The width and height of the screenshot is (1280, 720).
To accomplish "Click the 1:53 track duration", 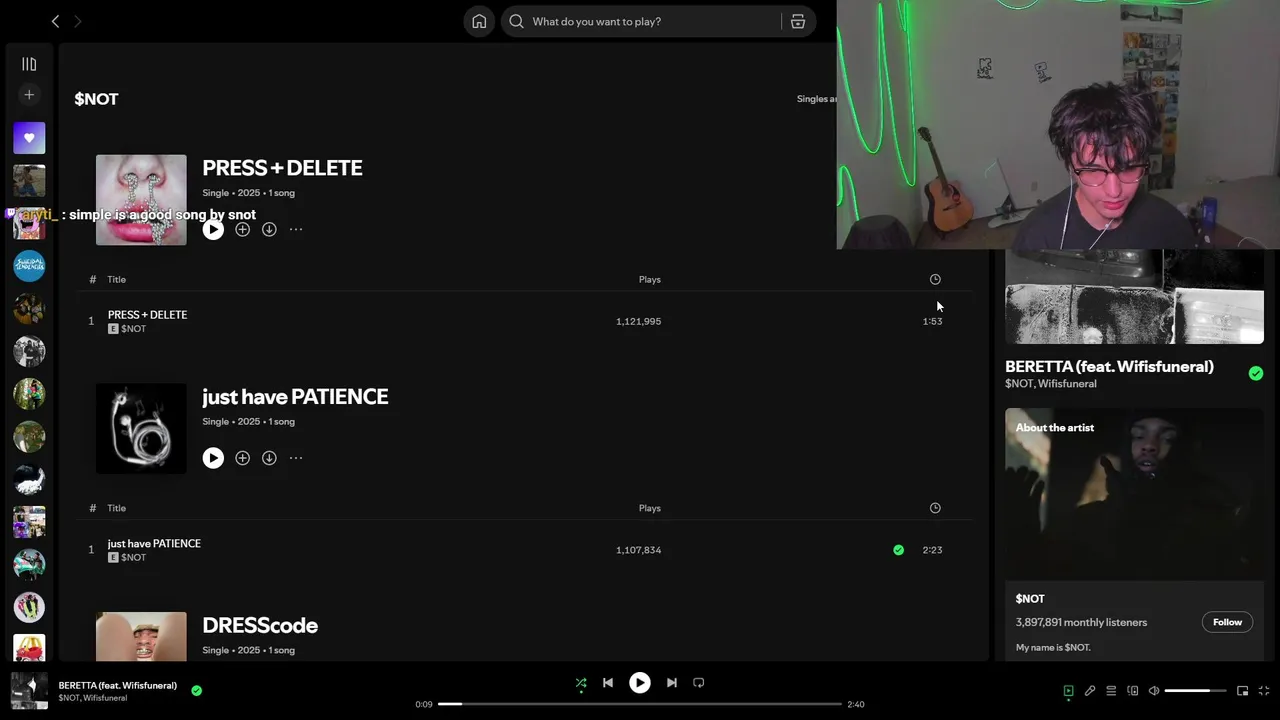I will pos(932,321).
